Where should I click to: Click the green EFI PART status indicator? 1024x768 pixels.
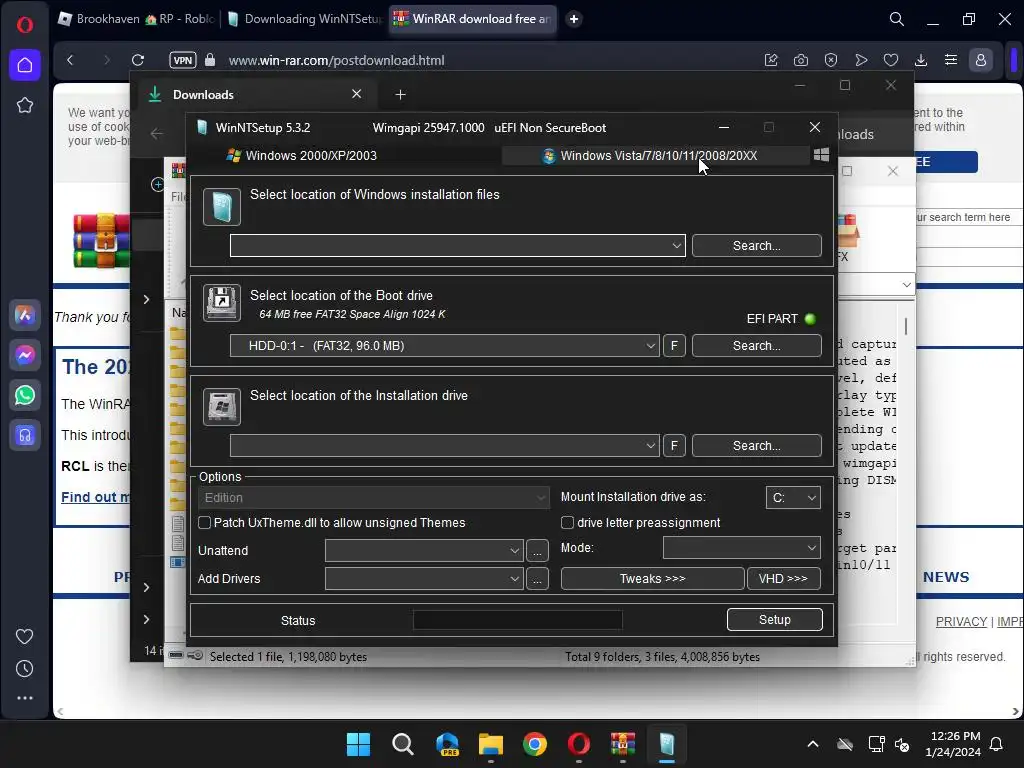click(810, 319)
